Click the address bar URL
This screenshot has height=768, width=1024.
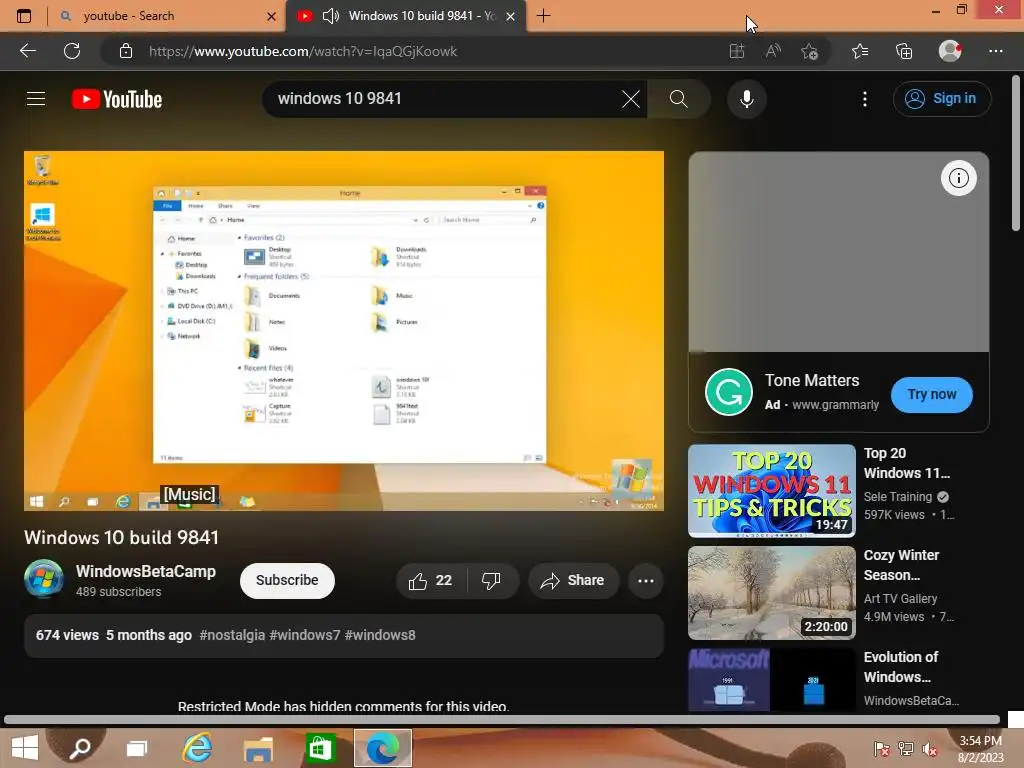click(x=303, y=51)
